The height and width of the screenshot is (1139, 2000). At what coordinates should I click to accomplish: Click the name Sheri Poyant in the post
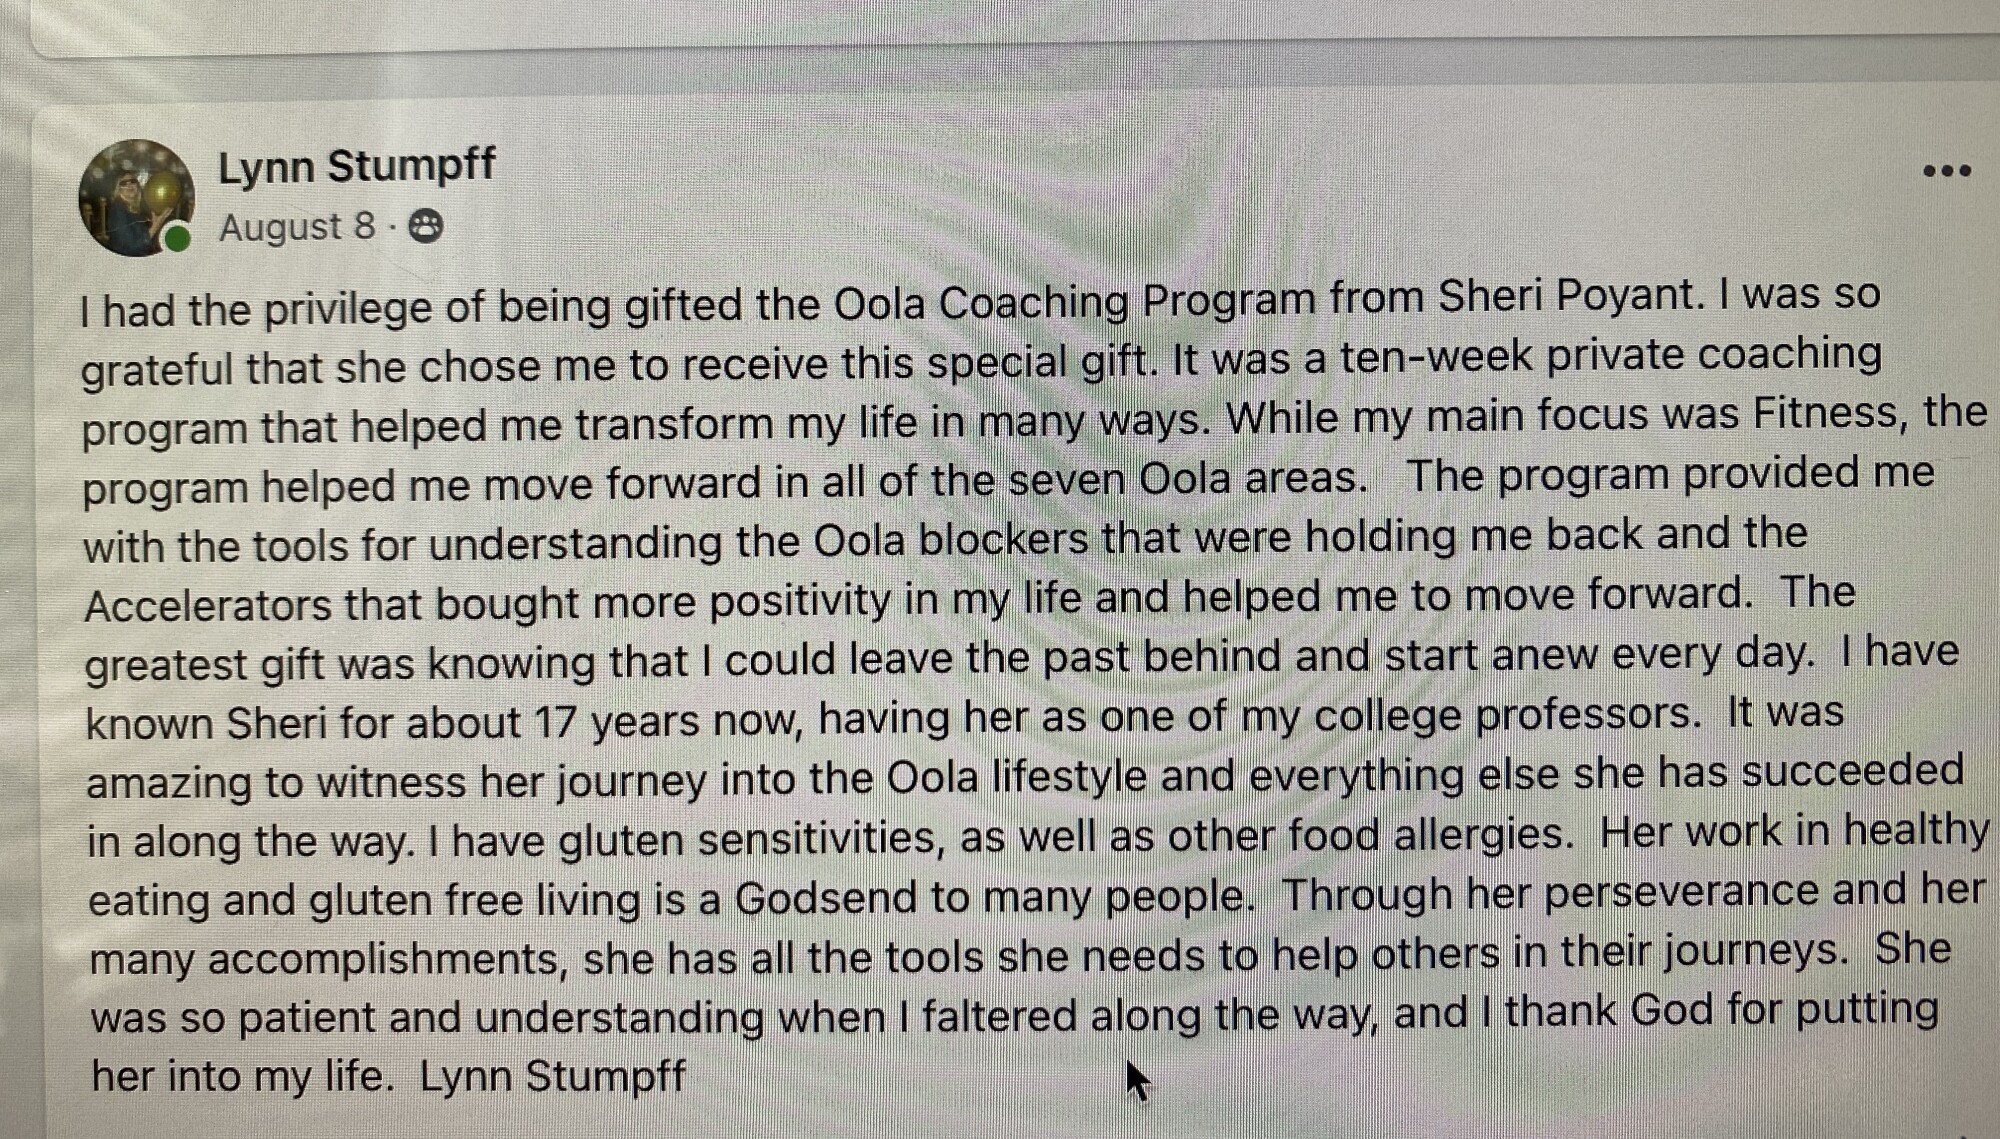[1568, 297]
